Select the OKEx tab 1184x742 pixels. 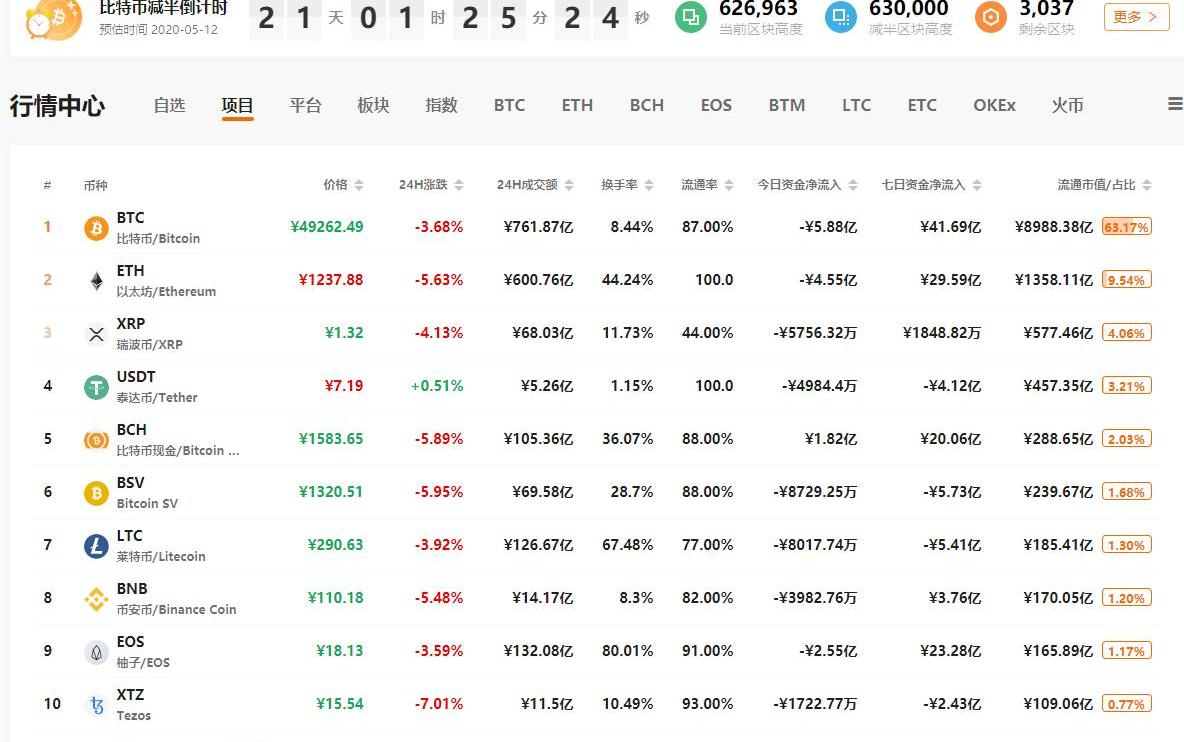pos(994,105)
